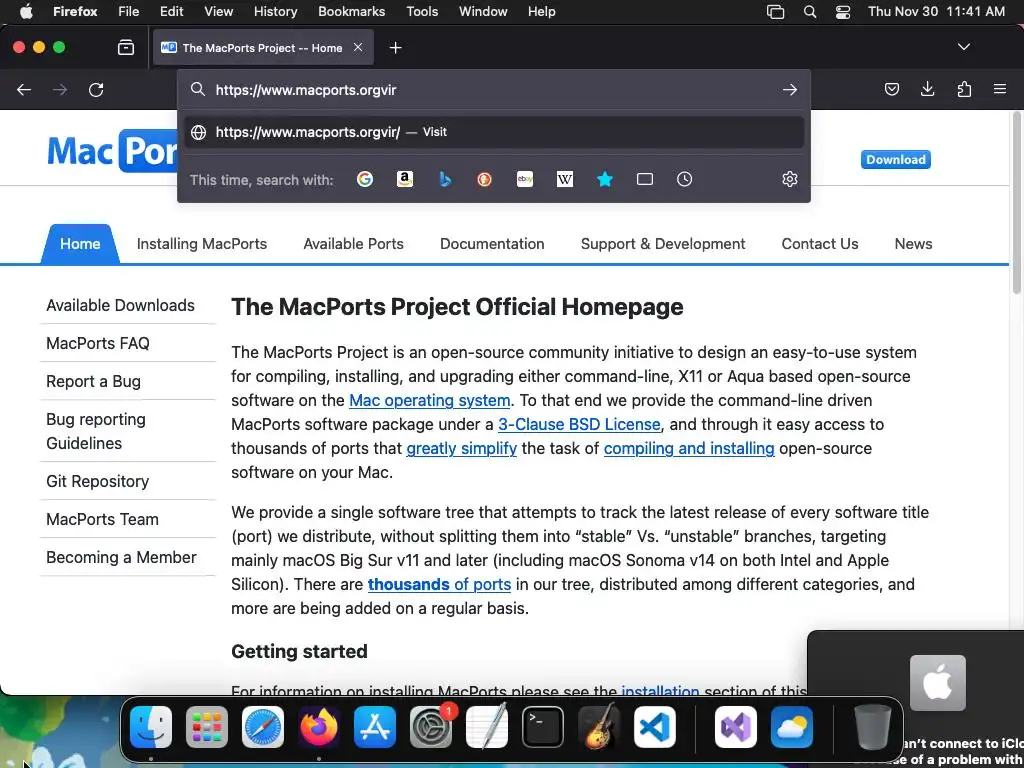Click the page vertical scrollbar
The image size is (1024, 768).
(1016, 202)
